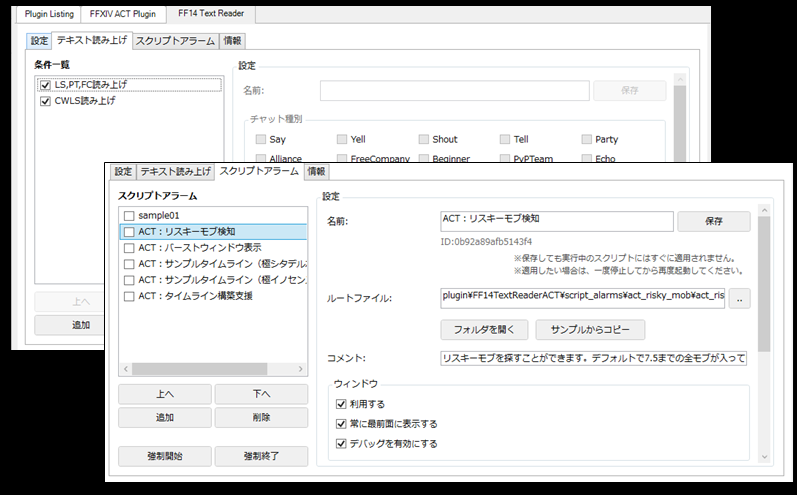Click the サンプルからコピー button
The width and height of the screenshot is (797, 495).
(590, 330)
